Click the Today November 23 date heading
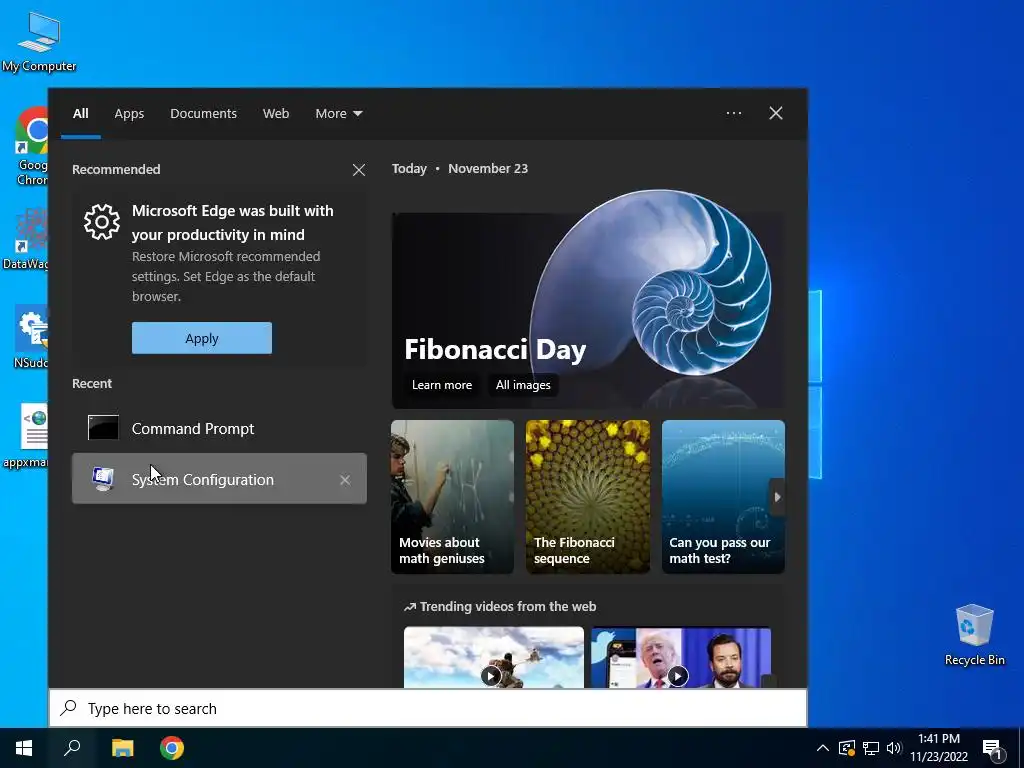This screenshot has width=1024, height=768. pos(460,168)
